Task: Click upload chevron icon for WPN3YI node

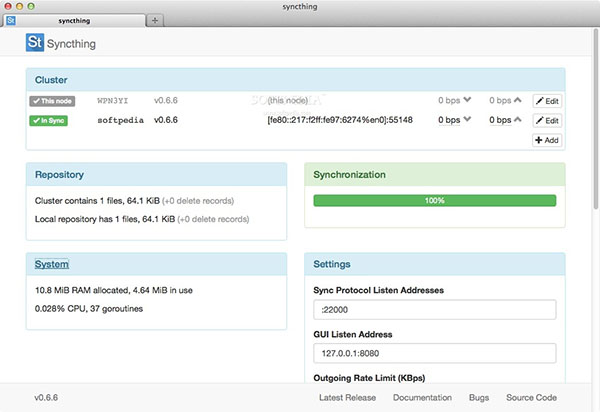Action: (518, 101)
